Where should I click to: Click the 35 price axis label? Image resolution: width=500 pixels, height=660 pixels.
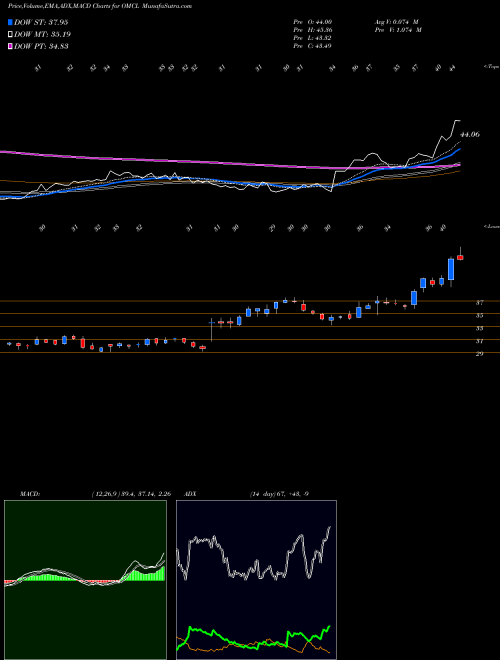pos(479,315)
